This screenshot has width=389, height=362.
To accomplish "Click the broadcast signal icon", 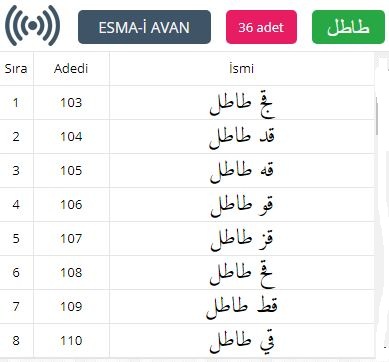I will [32, 26].
